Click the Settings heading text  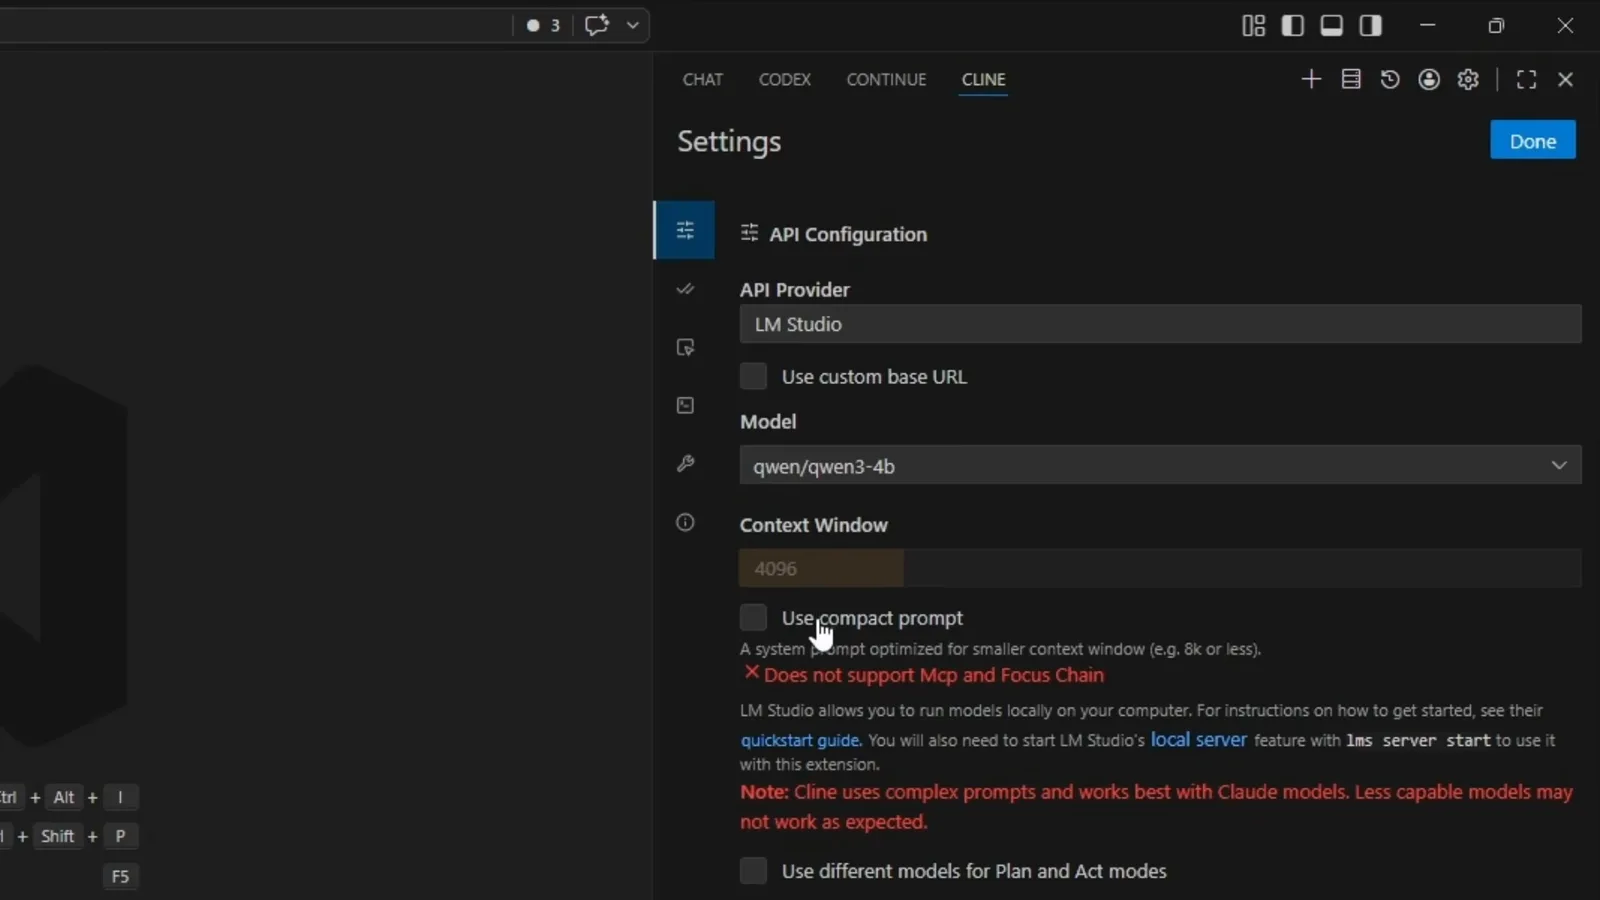729,142
